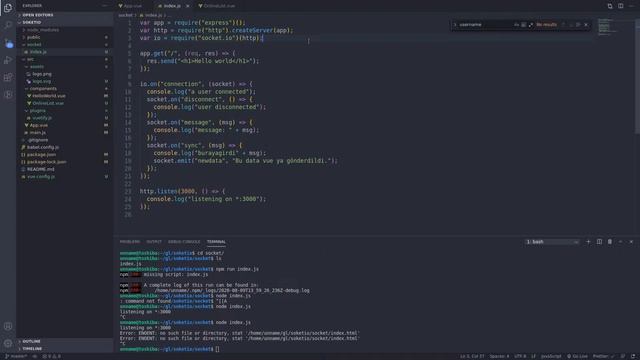Toggle Use Regular Expression in find widget

531,24
